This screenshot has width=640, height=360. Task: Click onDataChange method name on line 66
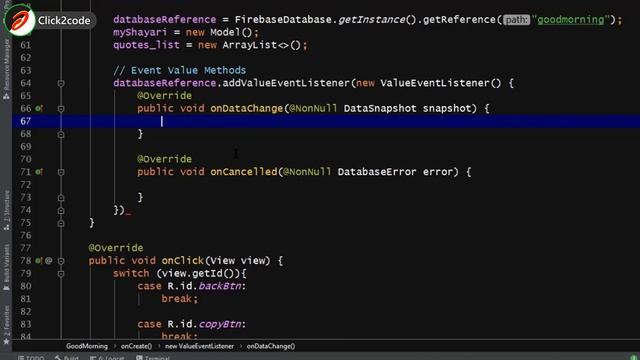247,108
